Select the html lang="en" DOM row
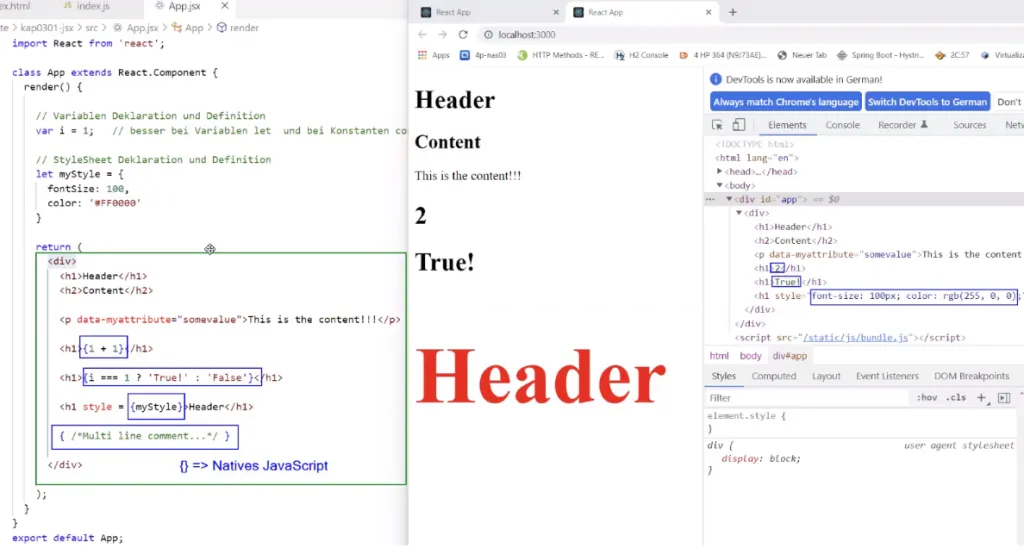The height and width of the screenshot is (548, 1024). [757, 157]
